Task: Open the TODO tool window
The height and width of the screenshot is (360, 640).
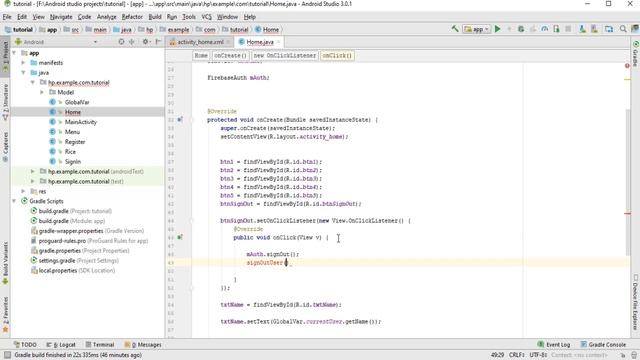Action: pos(25,344)
